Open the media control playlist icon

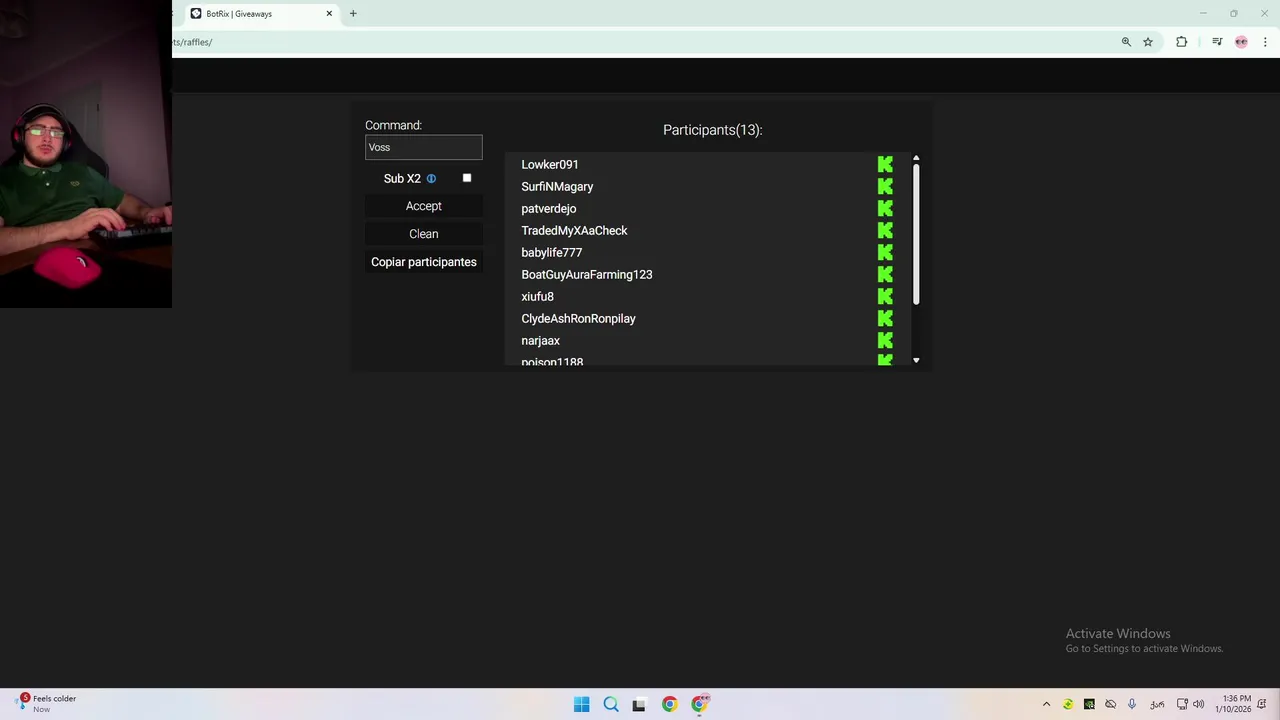pyautogui.click(x=1217, y=42)
